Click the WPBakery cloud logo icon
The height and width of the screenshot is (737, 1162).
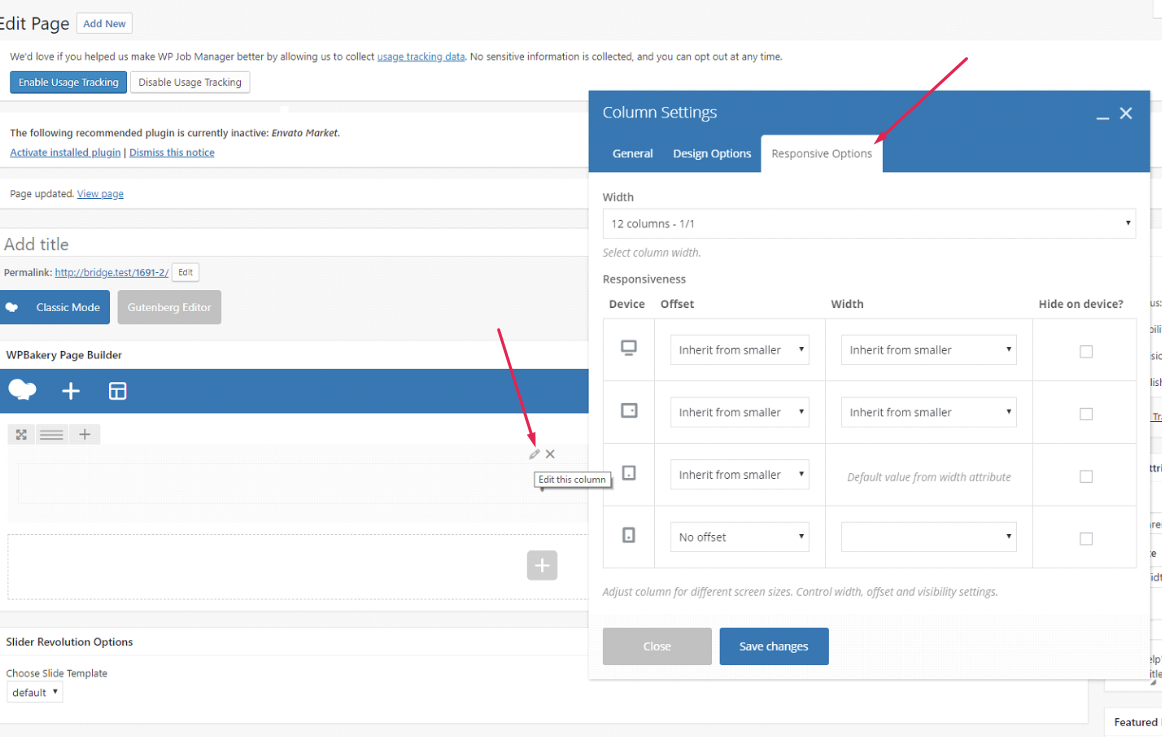[22, 390]
